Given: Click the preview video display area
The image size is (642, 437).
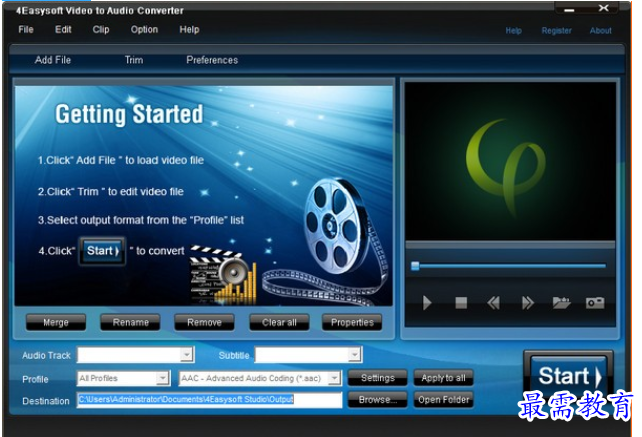Looking at the screenshot, I should tap(510, 161).
